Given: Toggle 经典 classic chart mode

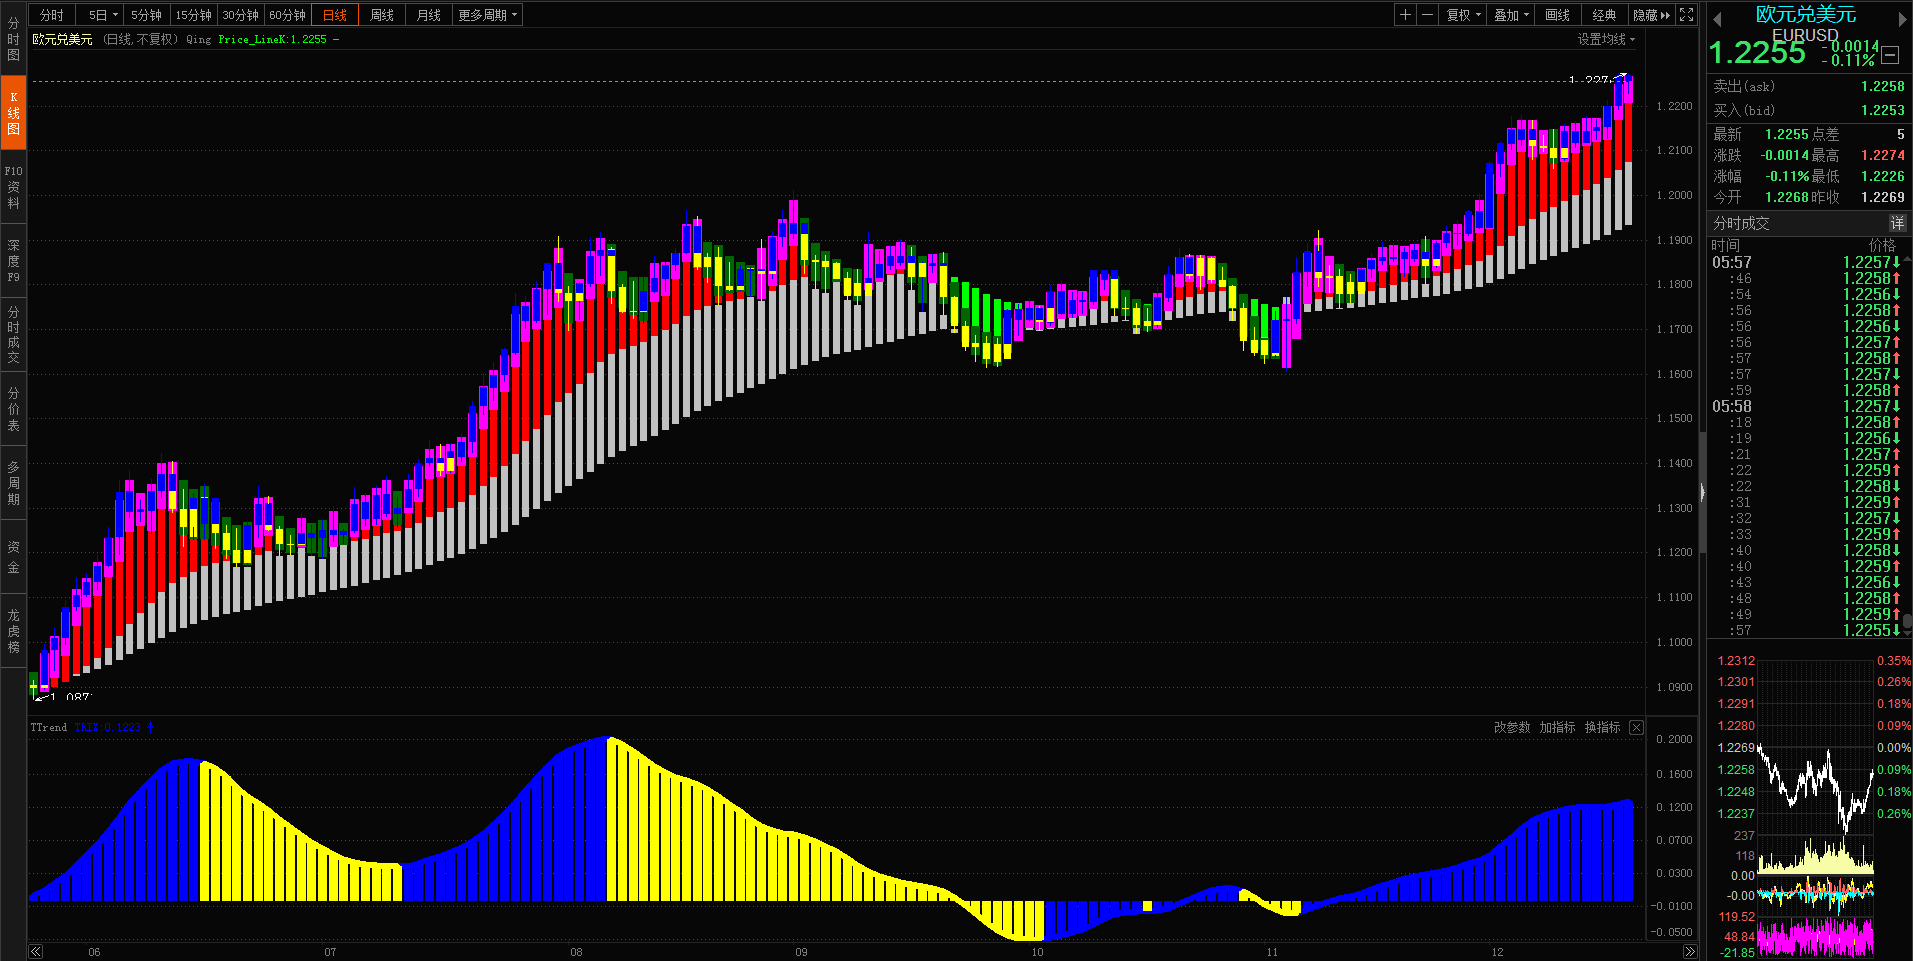Looking at the screenshot, I should tap(1604, 15).
